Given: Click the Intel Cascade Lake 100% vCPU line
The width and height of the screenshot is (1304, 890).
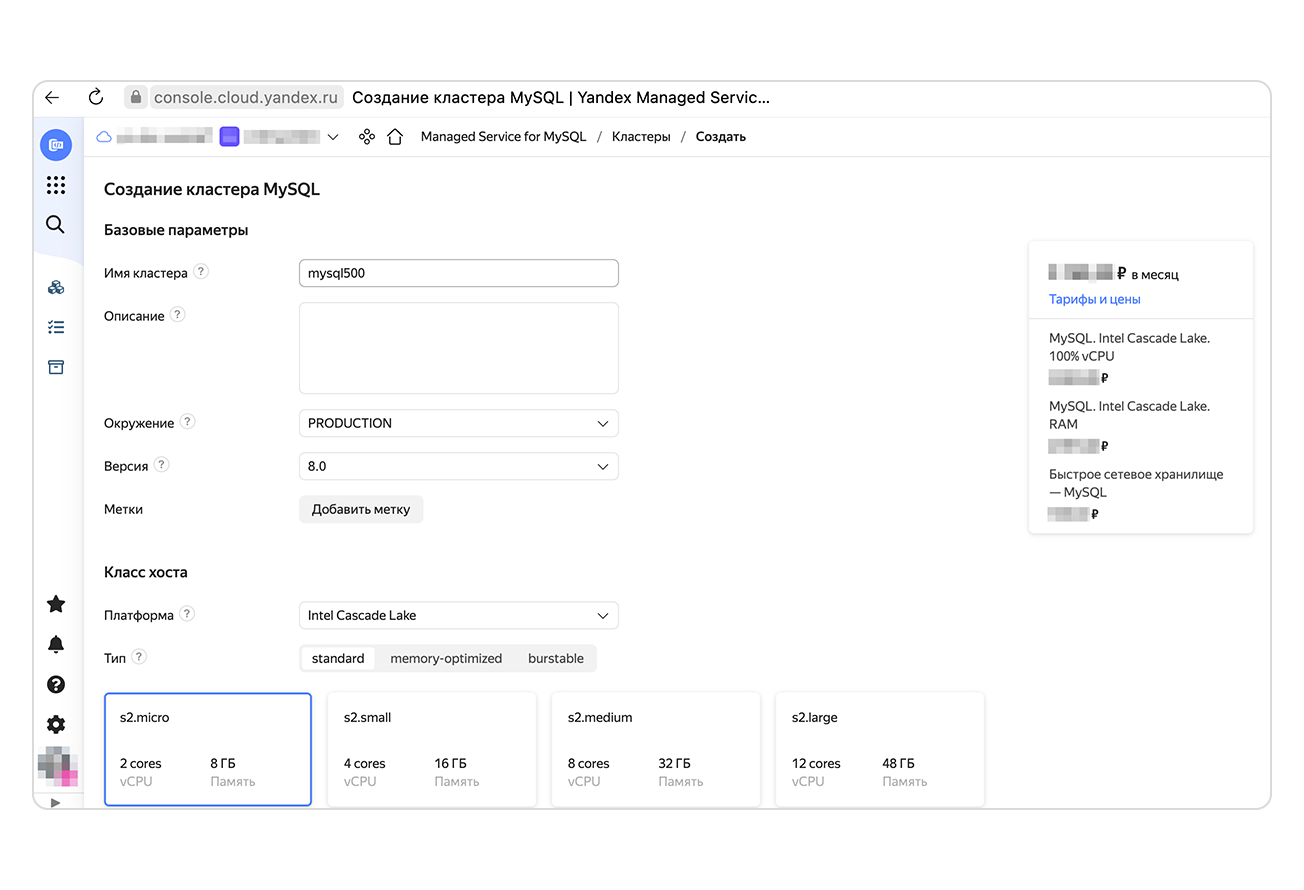Looking at the screenshot, I should point(1129,347).
